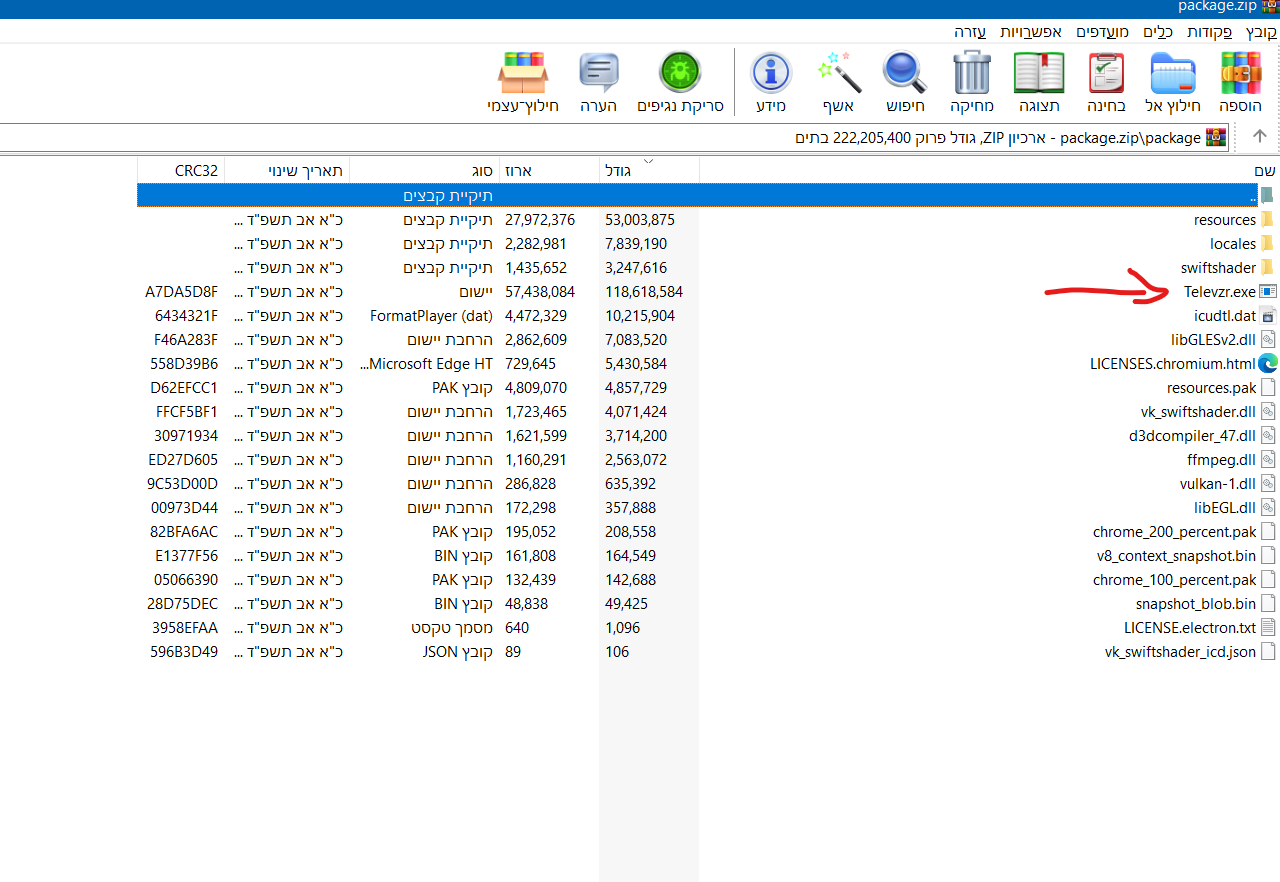Viewport: 1280px width, 882px height.
Task: Click the Televzr.exe application icon
Action: [1268, 291]
